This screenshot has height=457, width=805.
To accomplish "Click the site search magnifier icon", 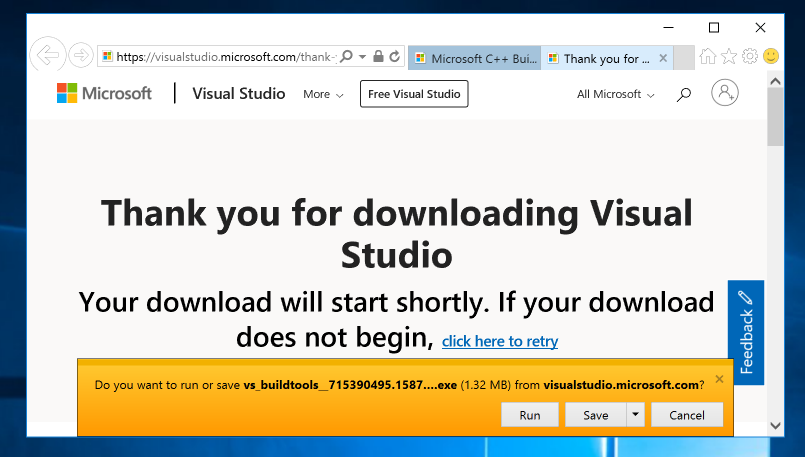I will [684, 94].
